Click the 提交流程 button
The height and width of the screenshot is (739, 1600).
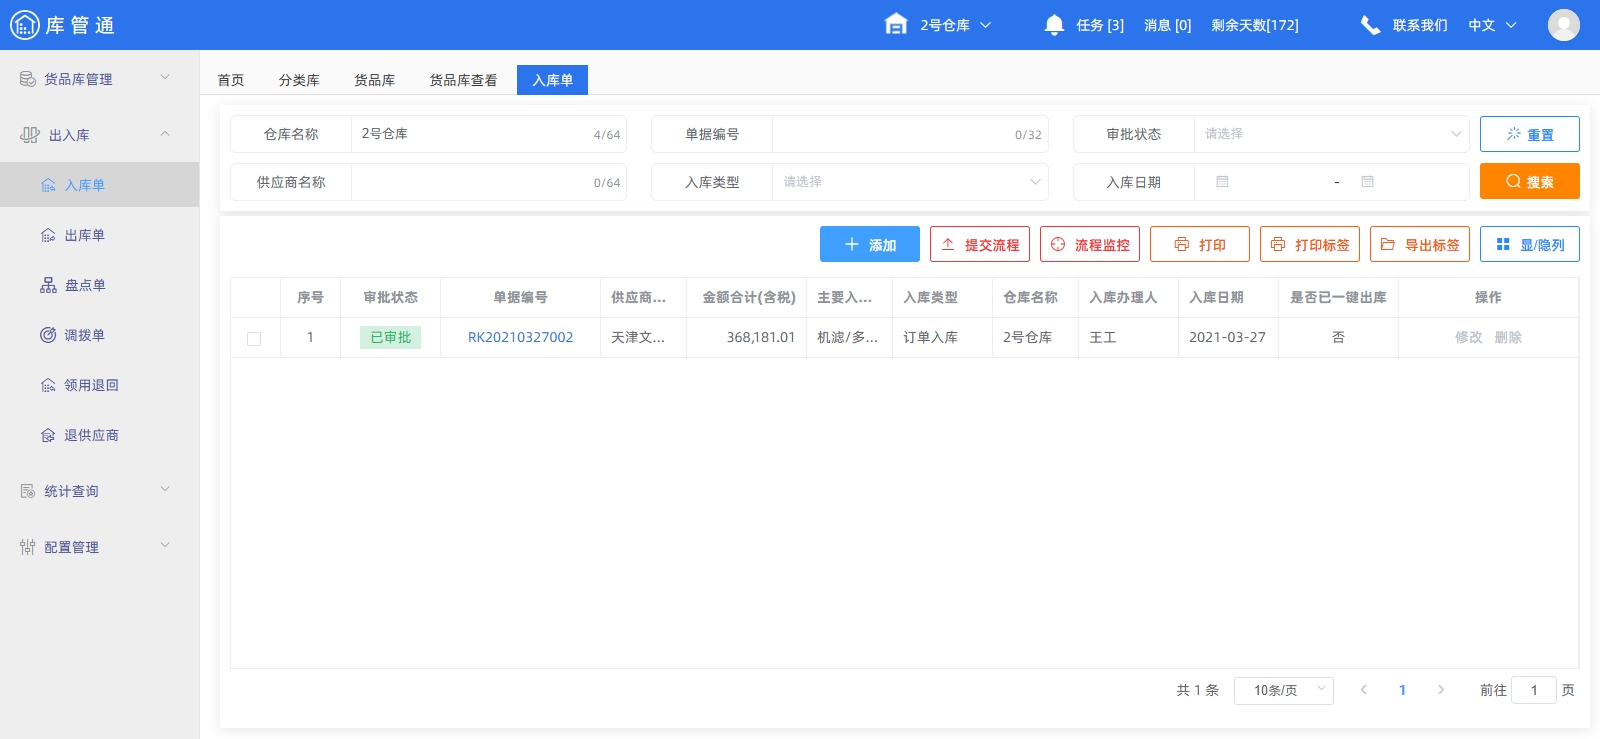tap(980, 244)
